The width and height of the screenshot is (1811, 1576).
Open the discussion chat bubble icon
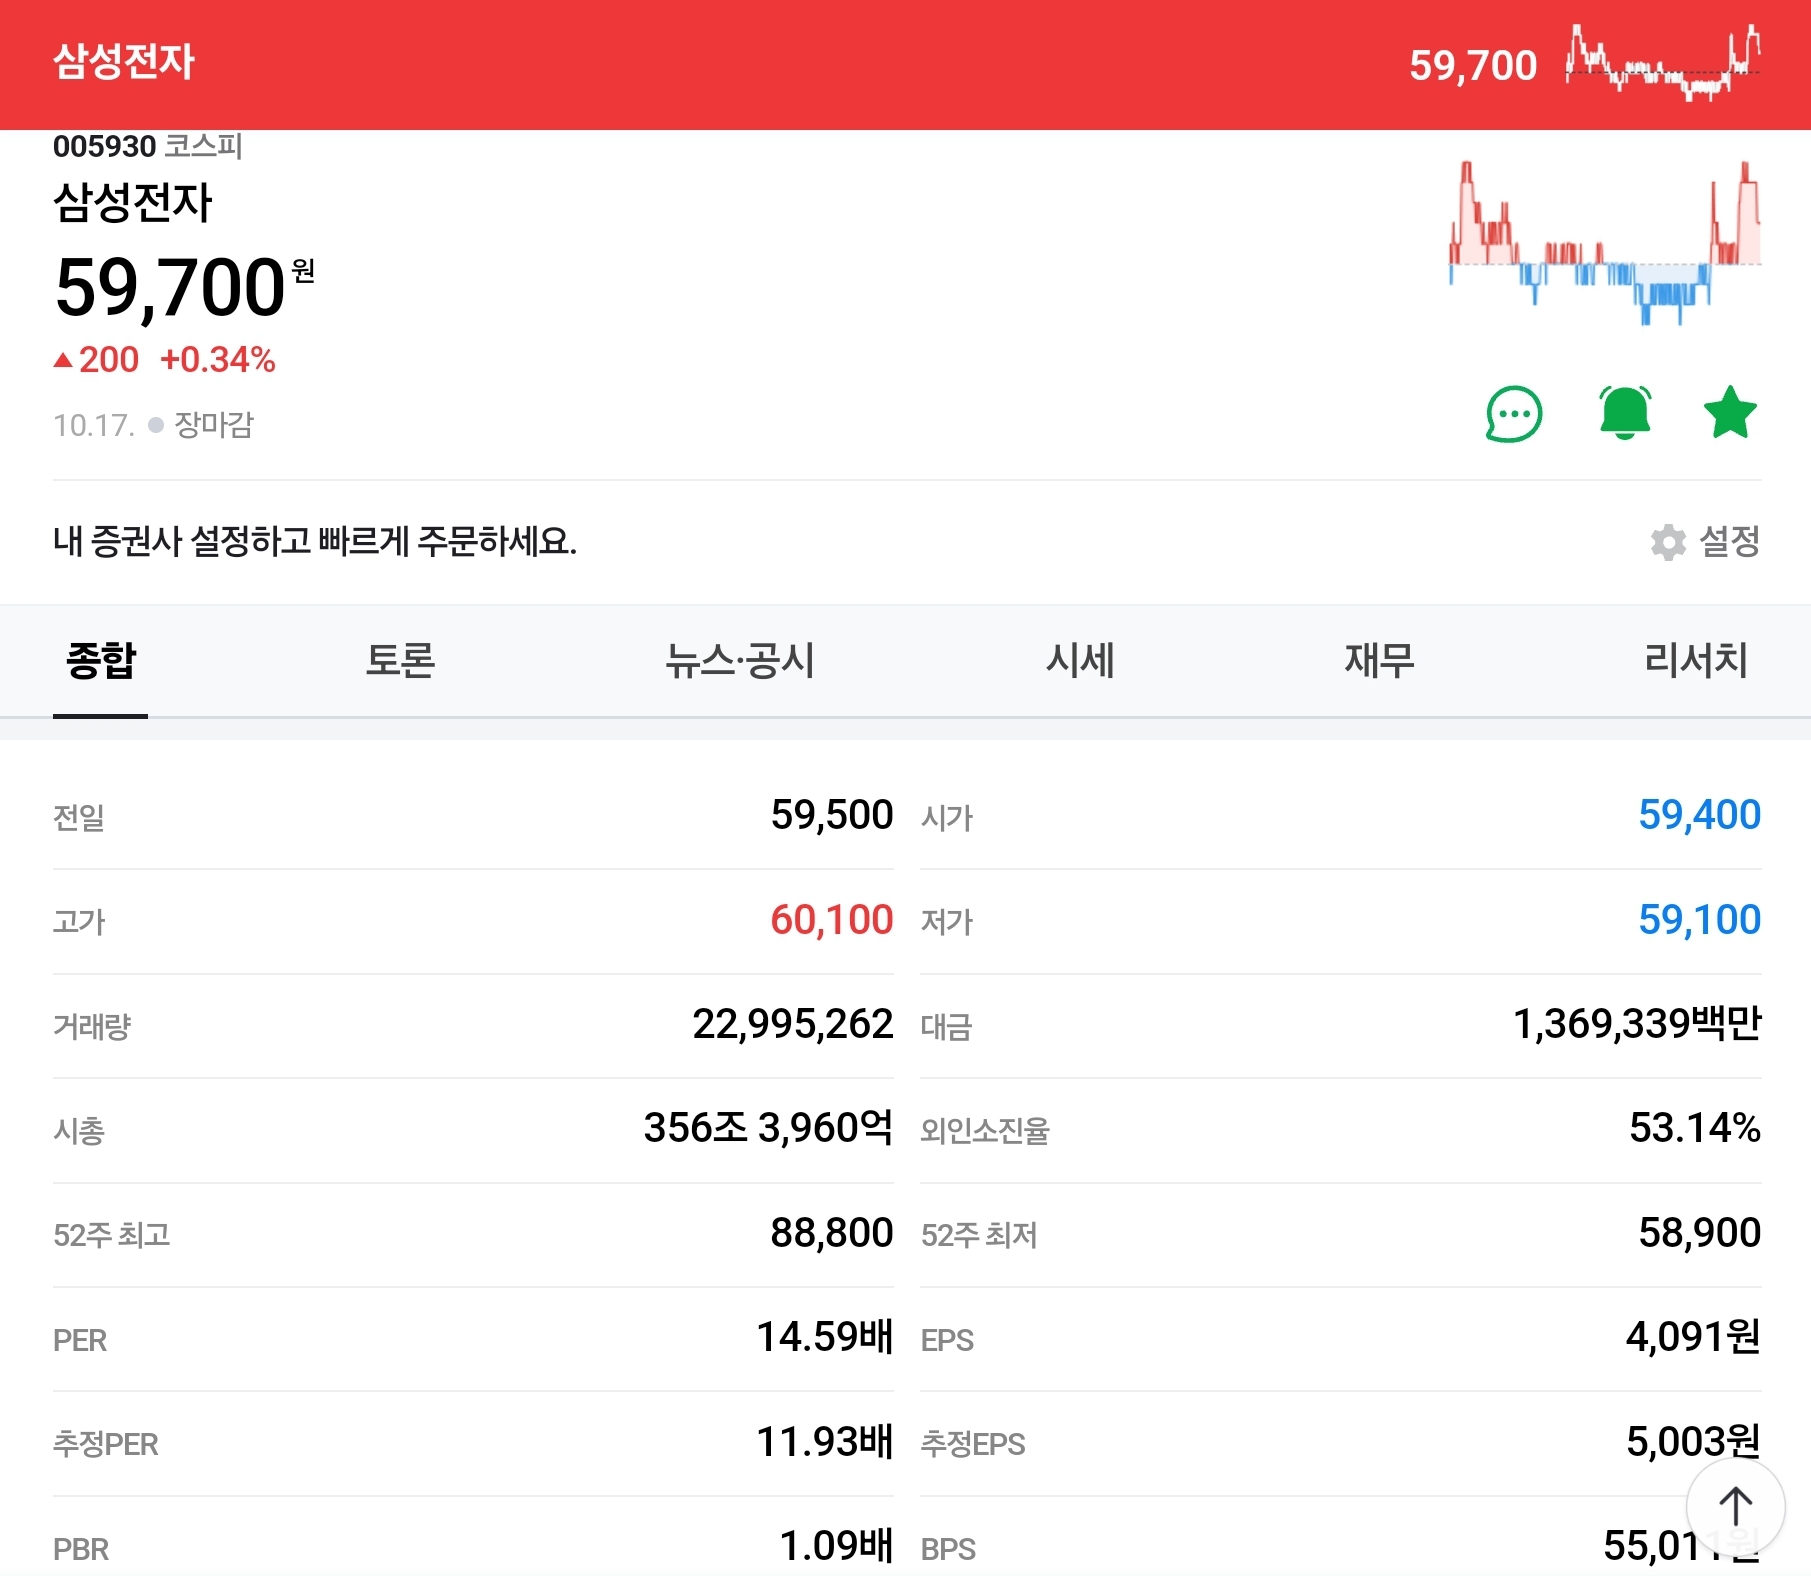point(1514,413)
